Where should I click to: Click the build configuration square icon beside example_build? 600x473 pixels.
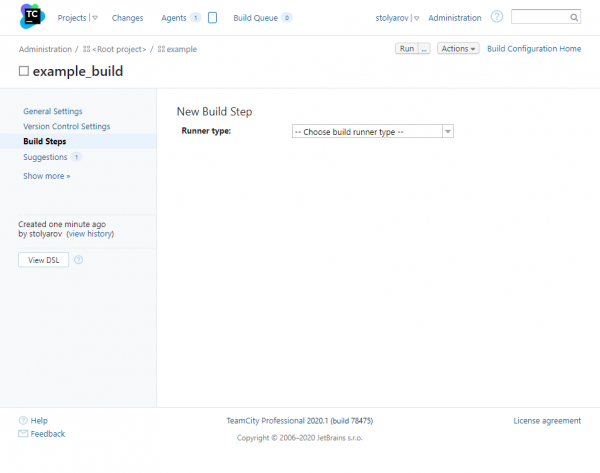(24, 72)
